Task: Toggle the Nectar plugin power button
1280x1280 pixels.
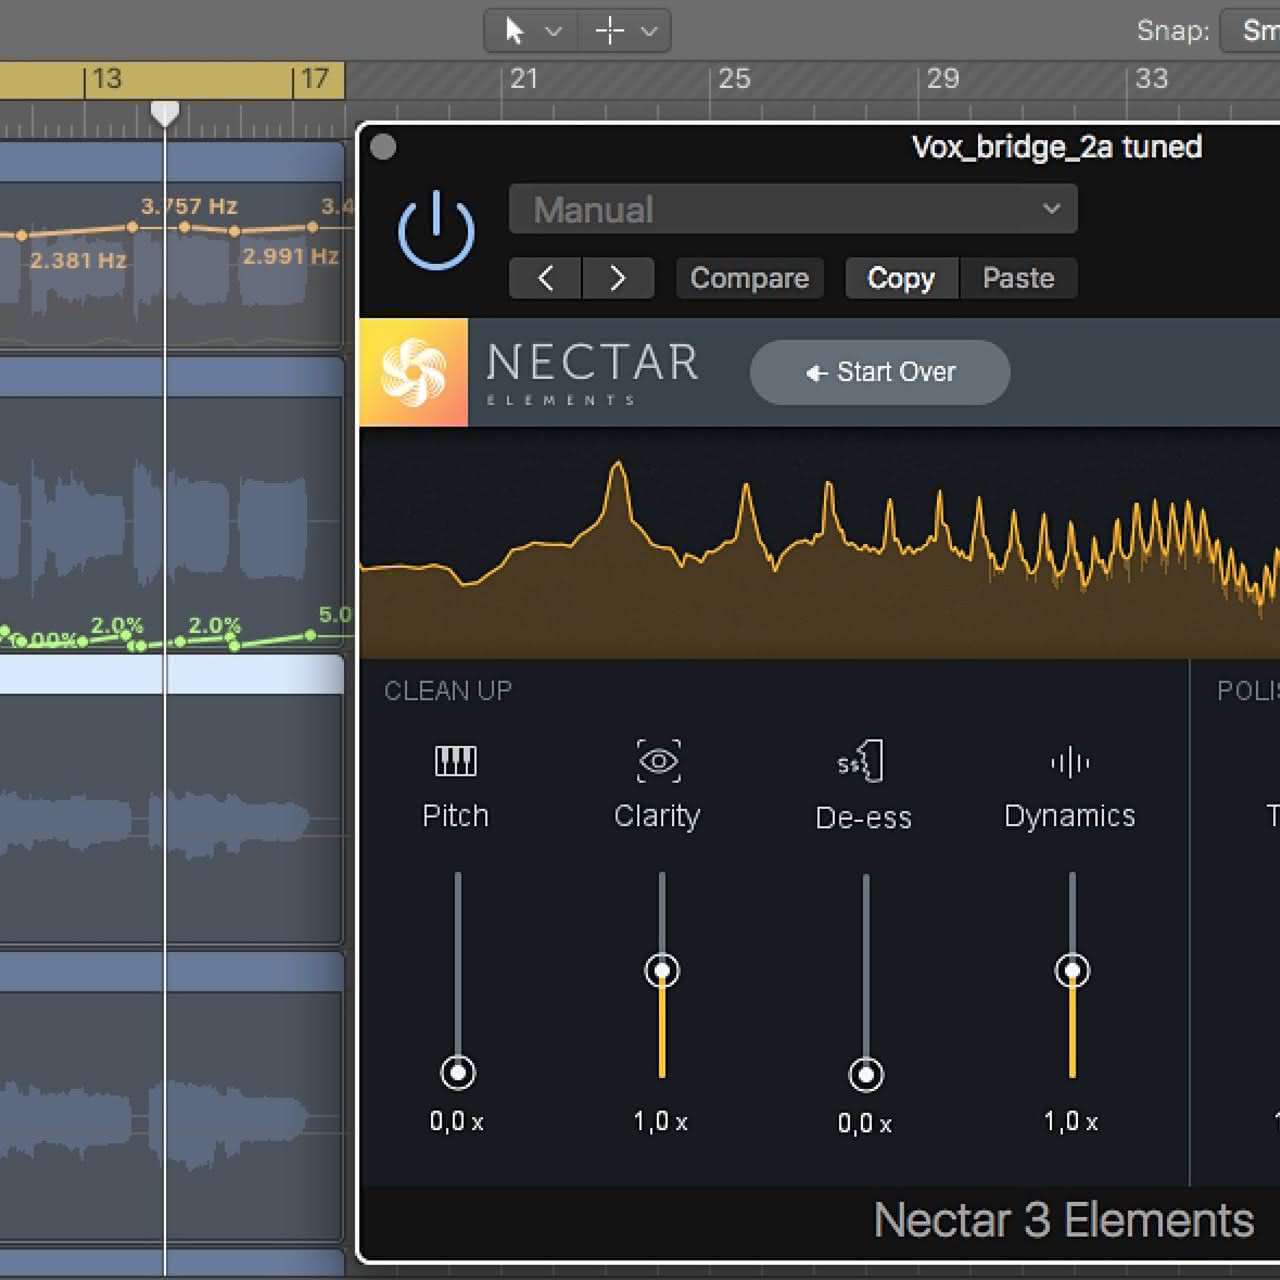Action: click(x=436, y=232)
